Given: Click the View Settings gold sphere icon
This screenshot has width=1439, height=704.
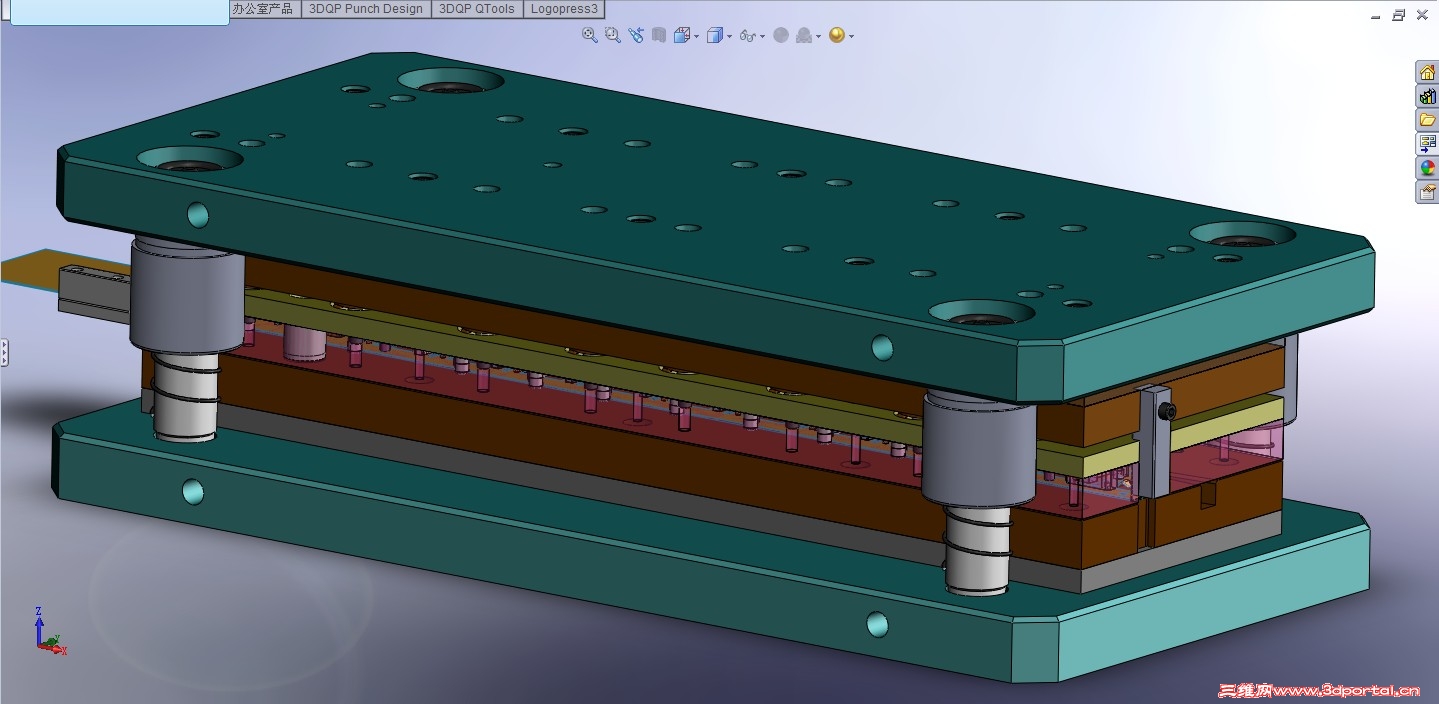Looking at the screenshot, I should 837,35.
